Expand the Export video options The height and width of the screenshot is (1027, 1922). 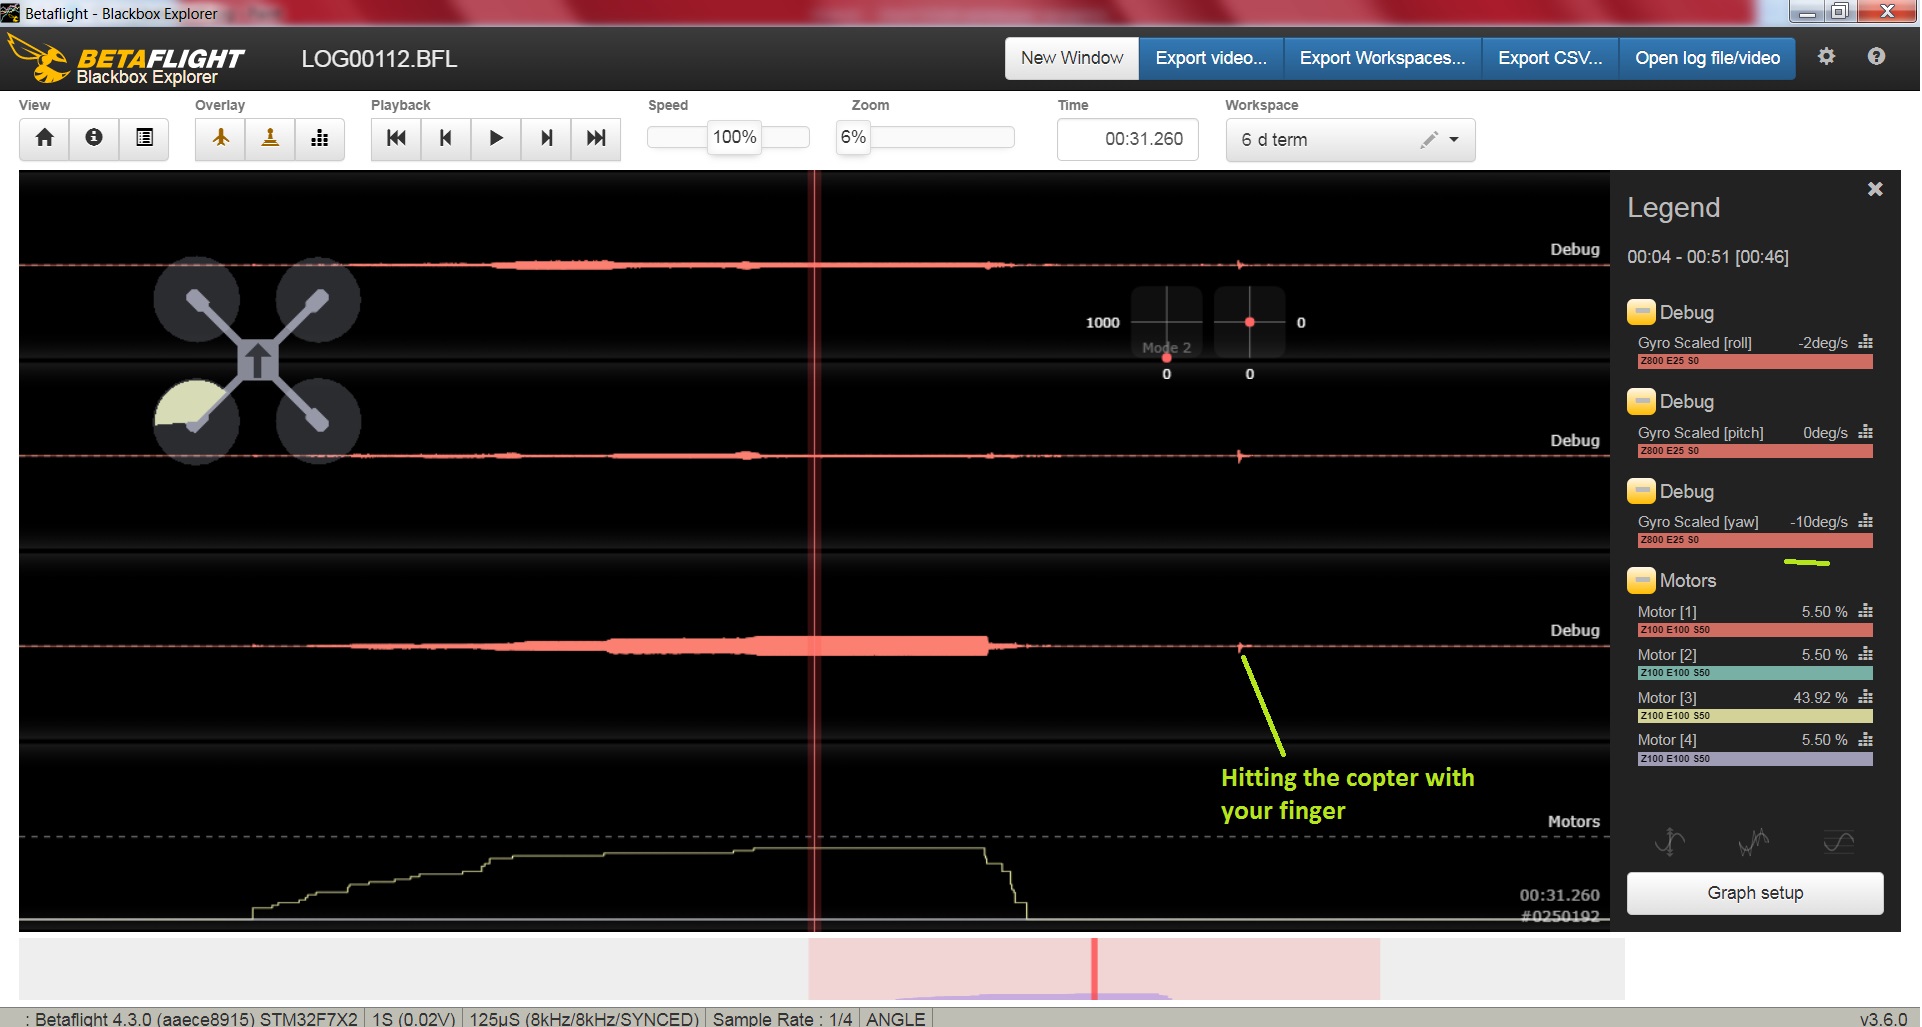pyautogui.click(x=1210, y=58)
